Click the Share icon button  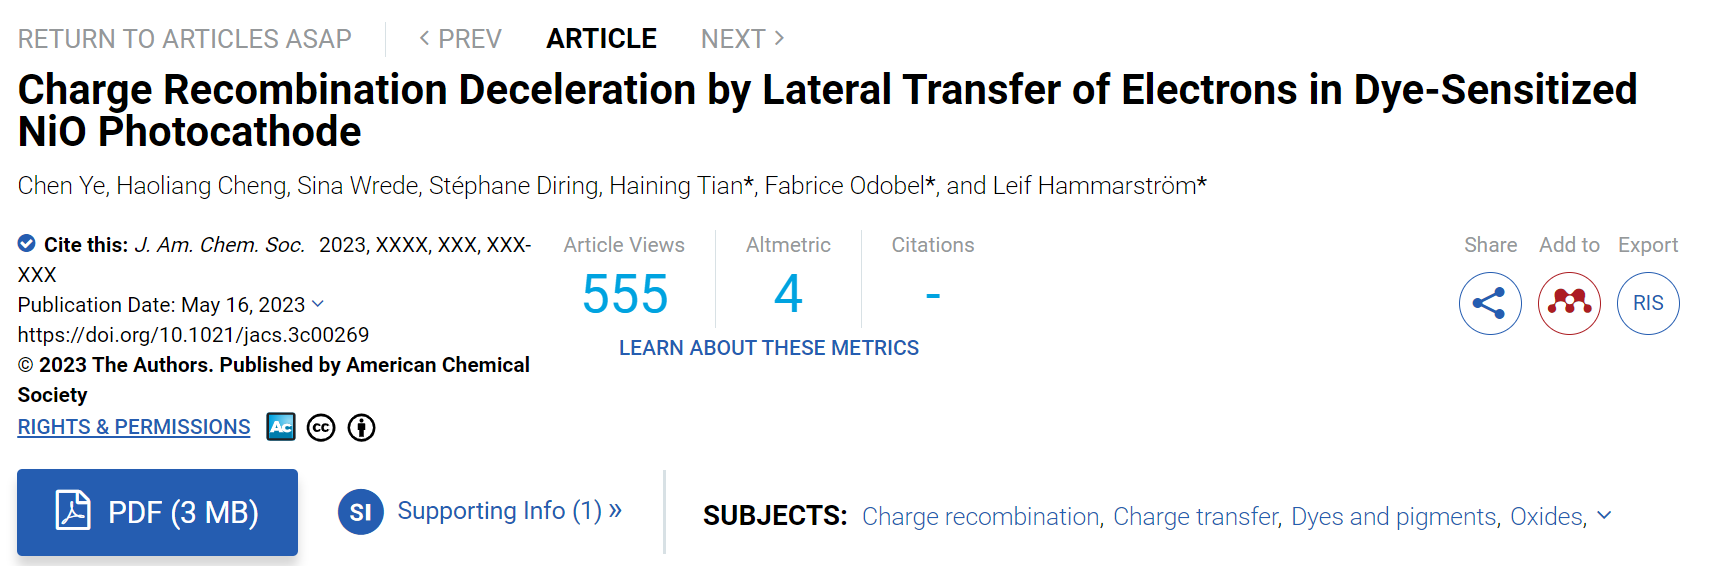coord(1490,303)
